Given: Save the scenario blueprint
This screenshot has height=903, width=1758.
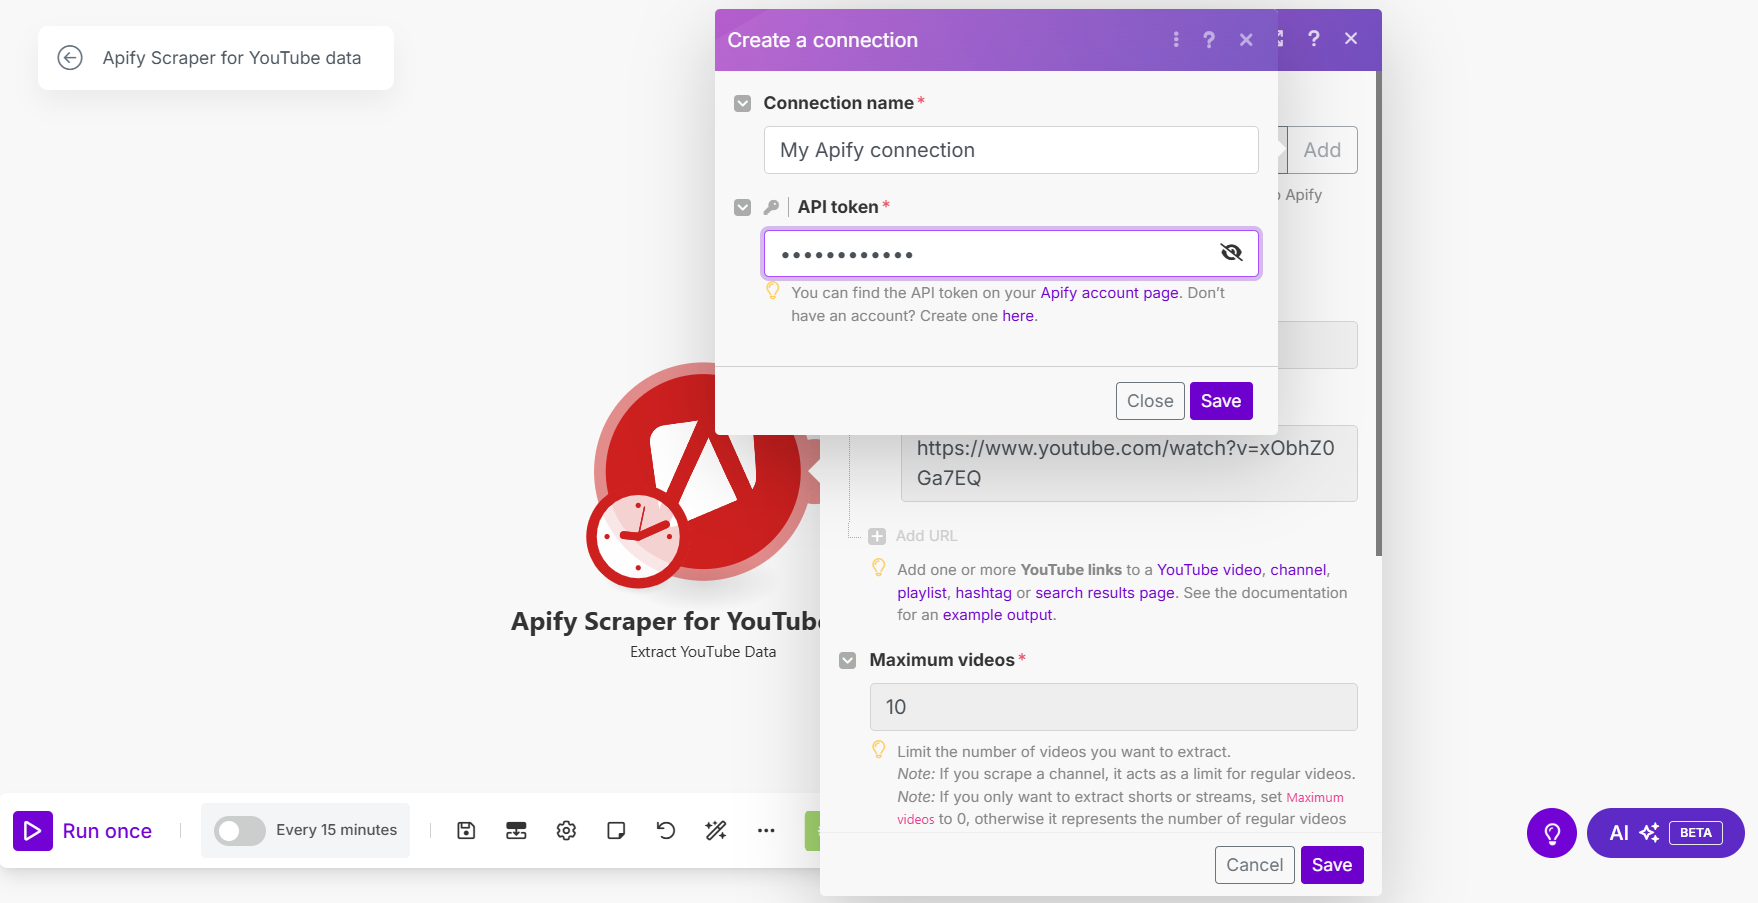Looking at the screenshot, I should 466,830.
